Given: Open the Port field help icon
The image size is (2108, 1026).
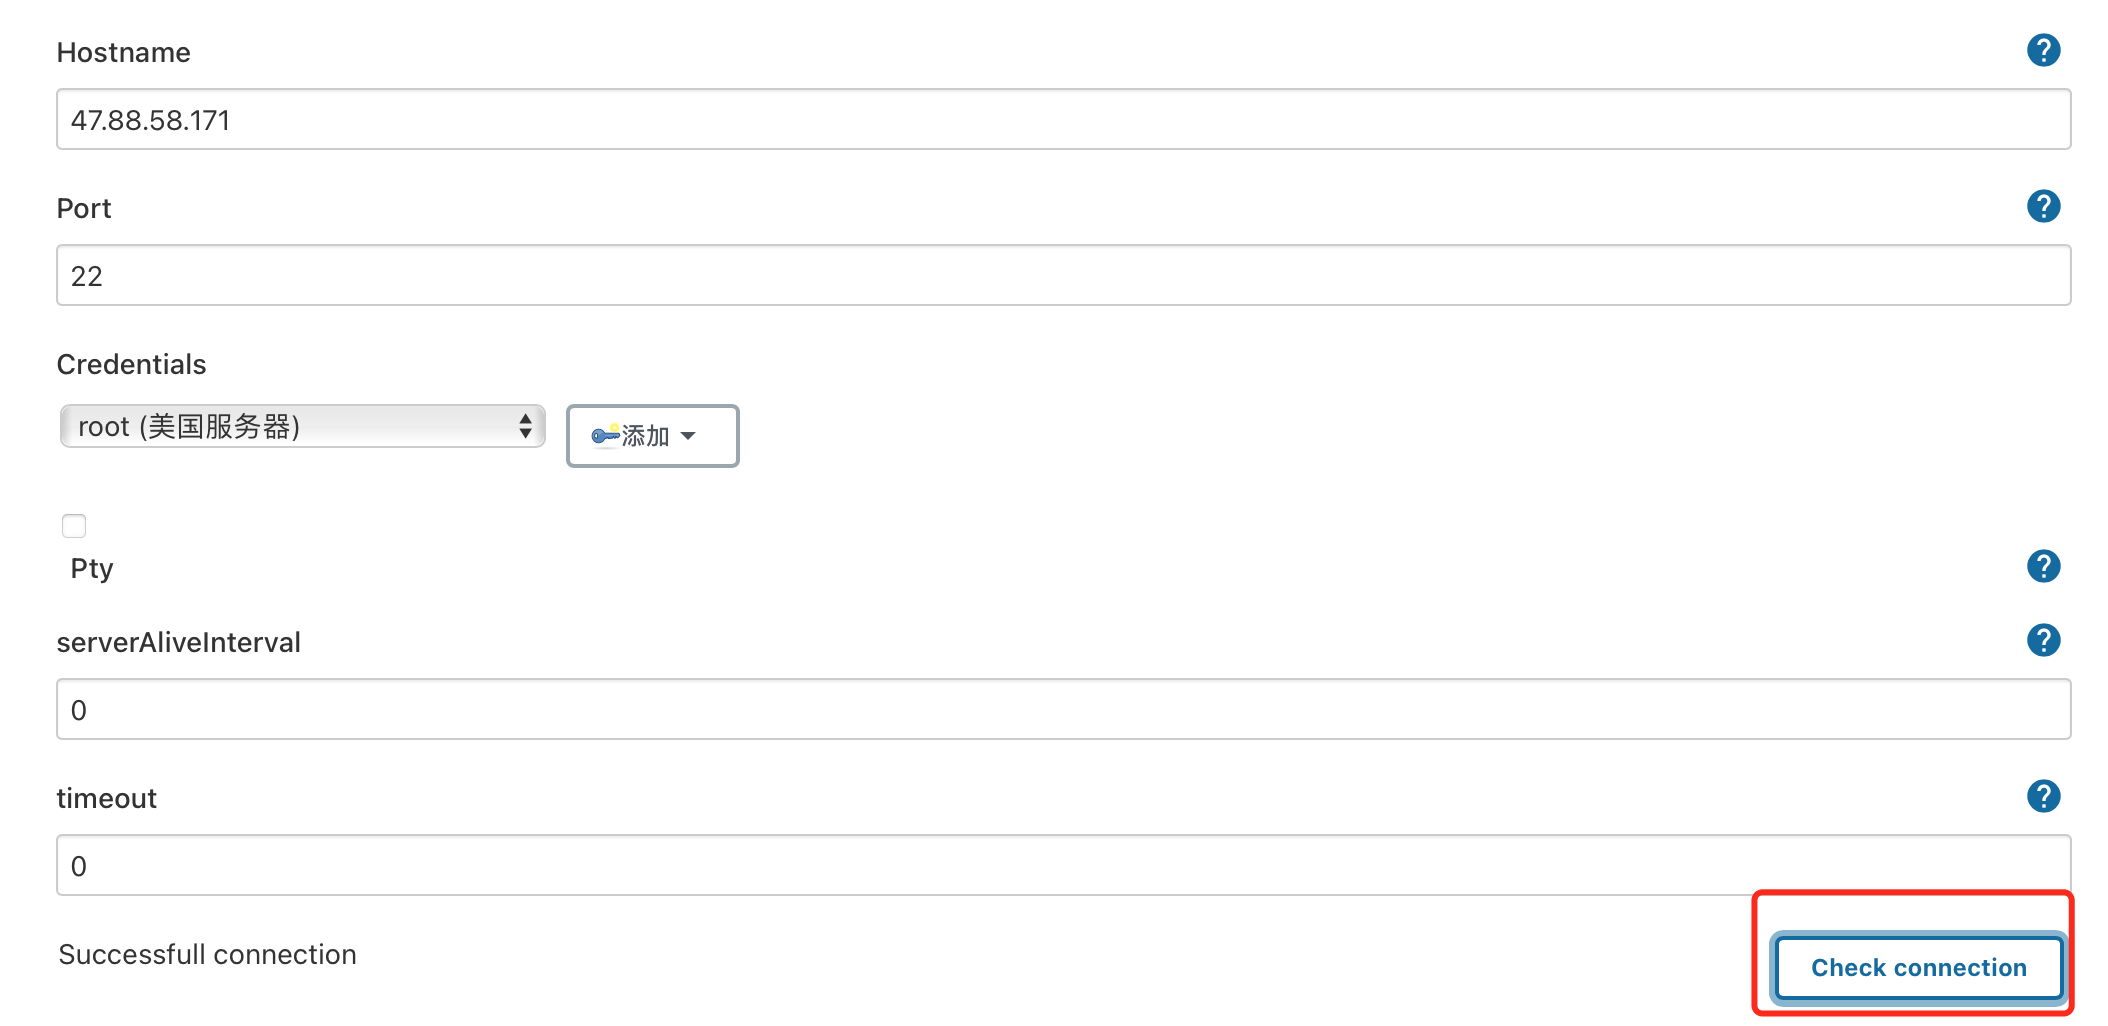Looking at the screenshot, I should 2043,206.
